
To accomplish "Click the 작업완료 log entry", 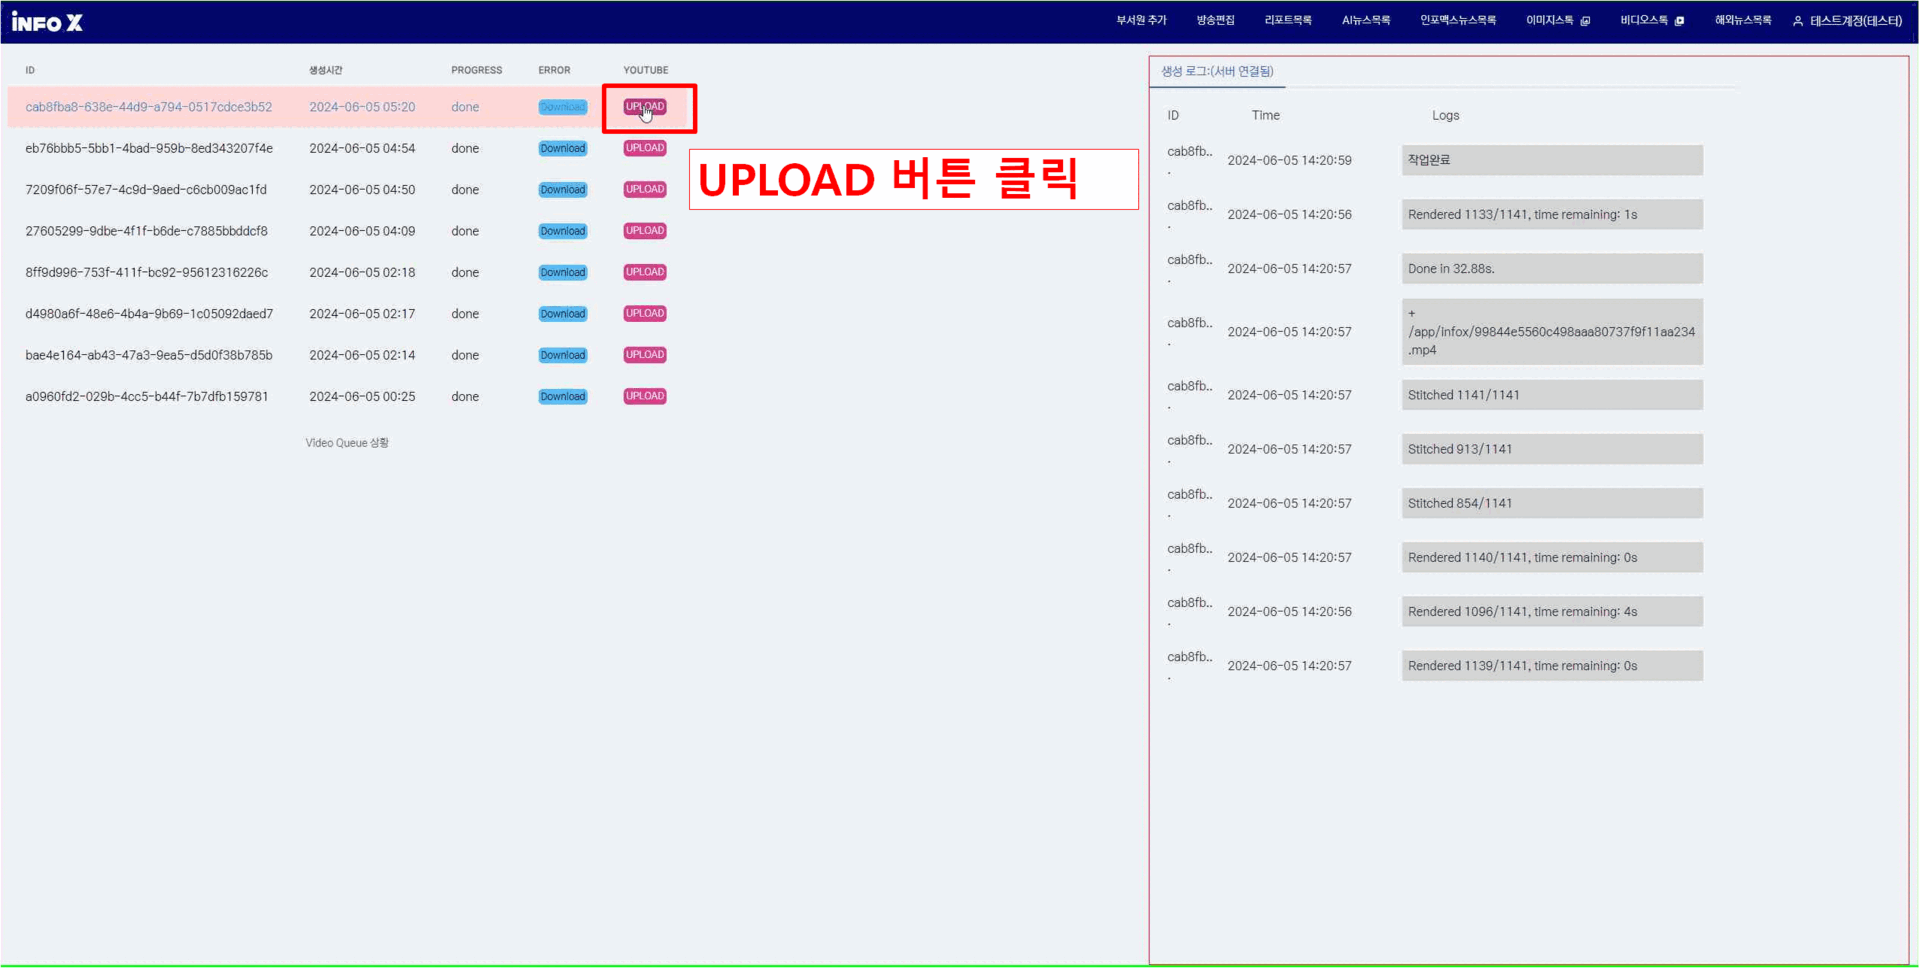I will click(x=1552, y=160).
